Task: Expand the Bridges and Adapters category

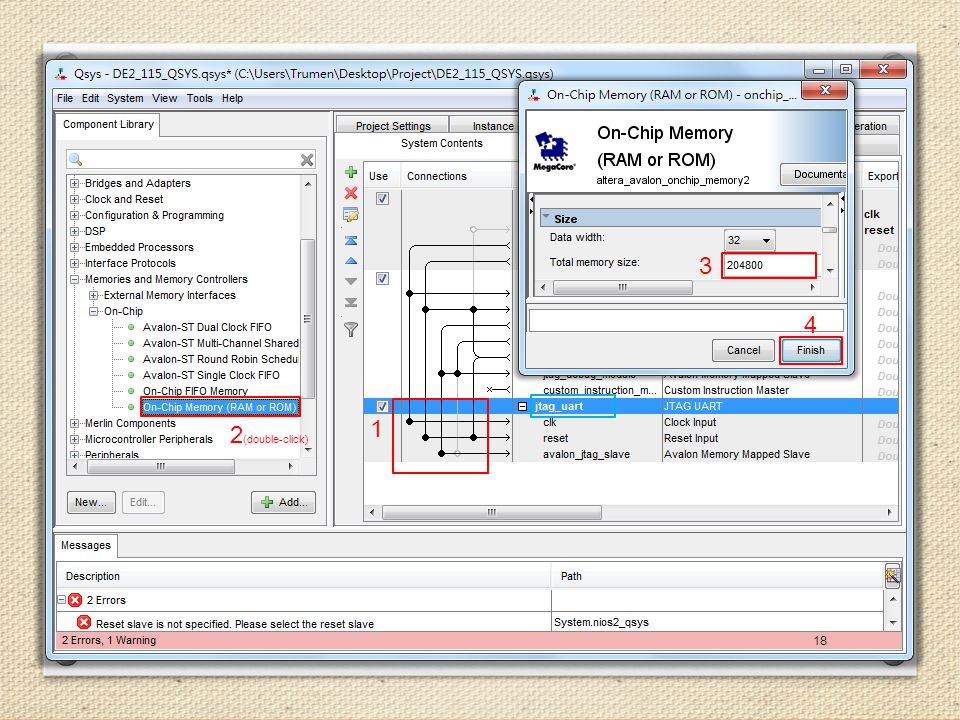Action: (74, 183)
